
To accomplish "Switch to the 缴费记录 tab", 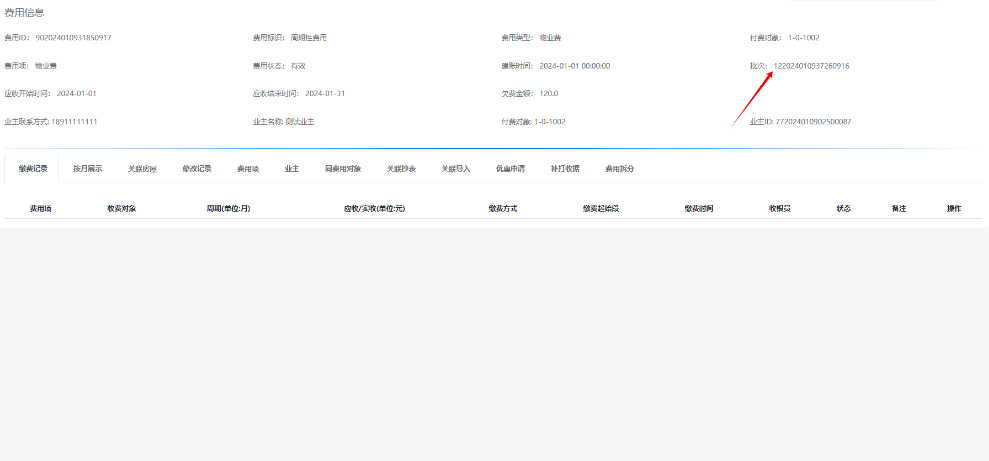I will 32,169.
